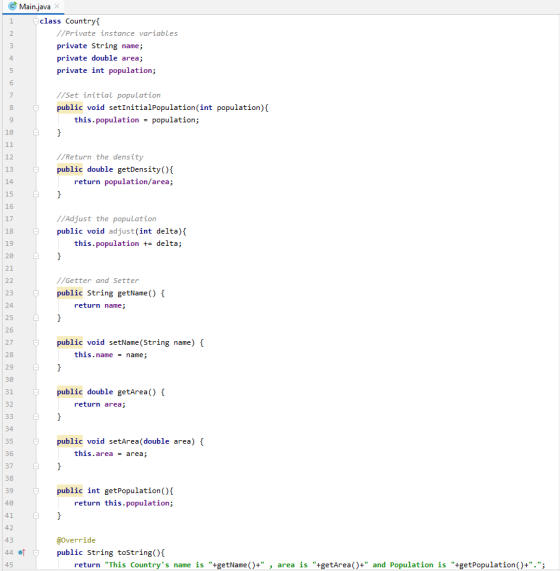Click method name 'getName' on line 23

(x=133, y=293)
